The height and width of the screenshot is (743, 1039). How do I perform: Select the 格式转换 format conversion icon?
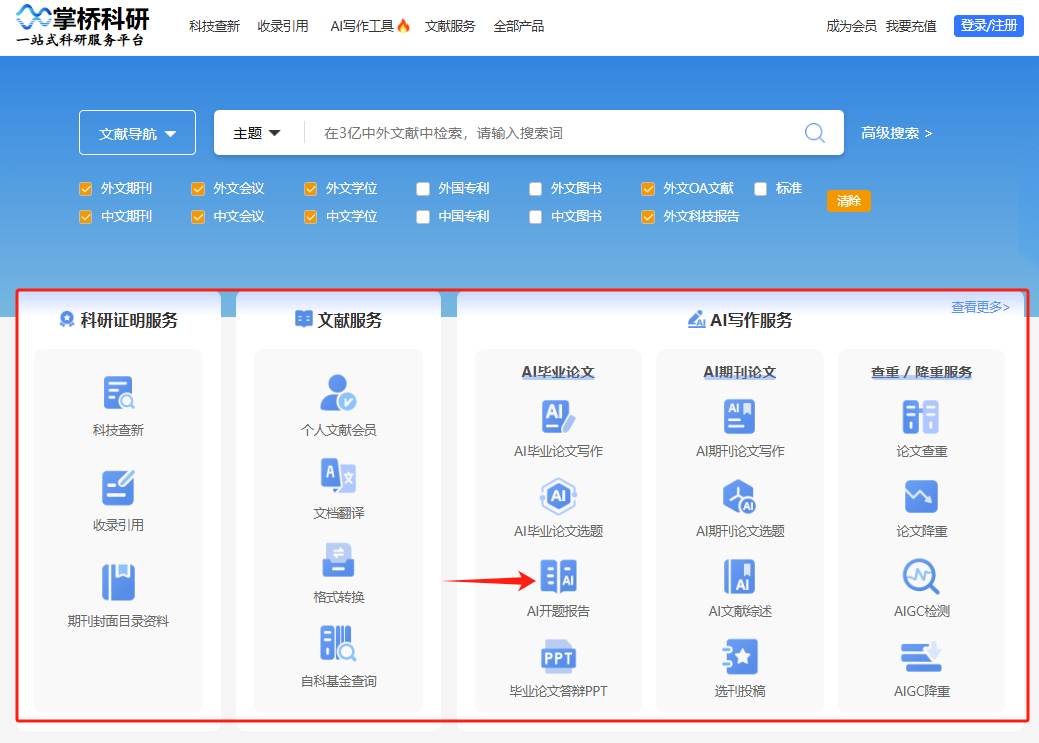(338, 560)
